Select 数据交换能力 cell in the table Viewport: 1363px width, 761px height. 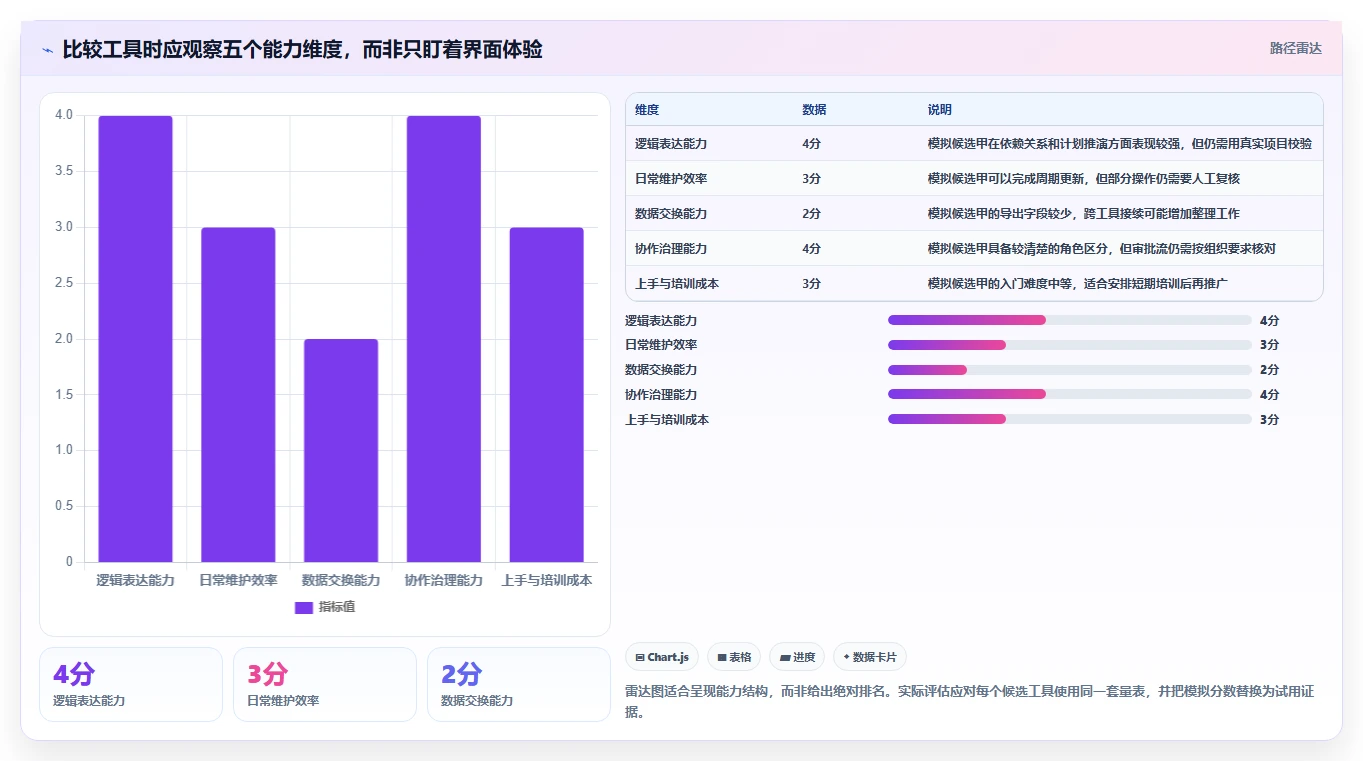click(671, 214)
